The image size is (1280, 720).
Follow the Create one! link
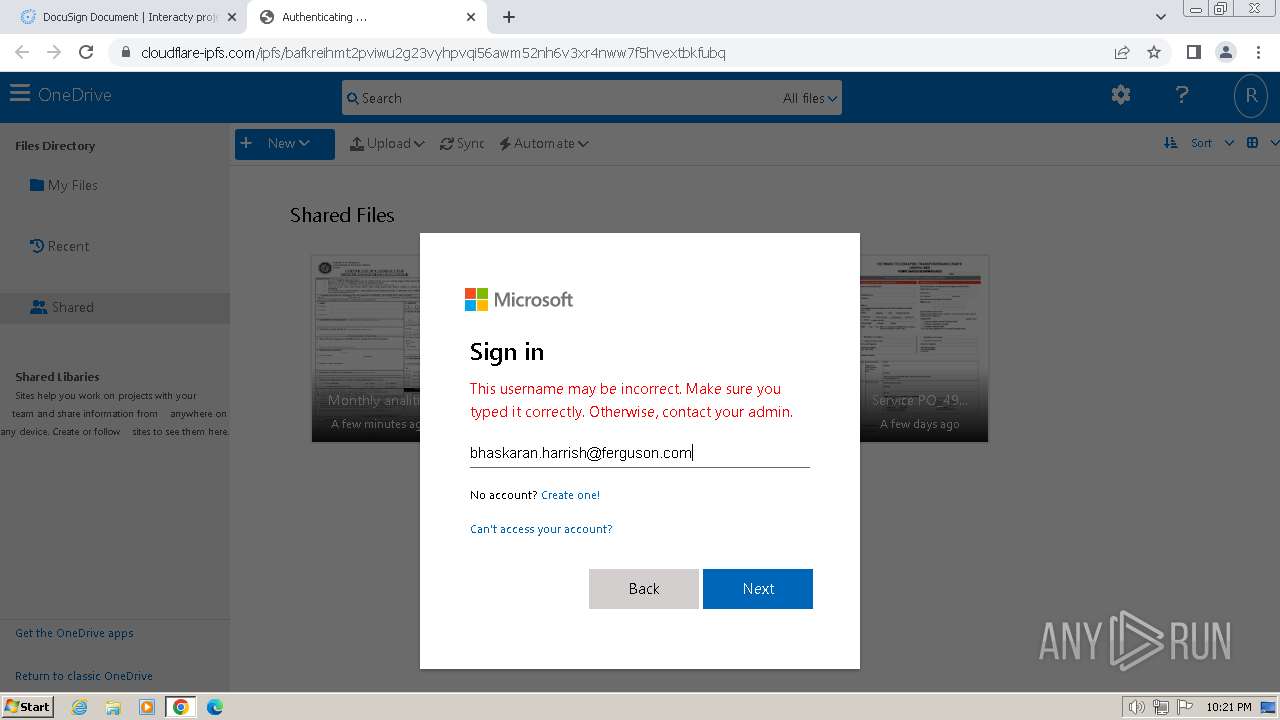pos(570,495)
